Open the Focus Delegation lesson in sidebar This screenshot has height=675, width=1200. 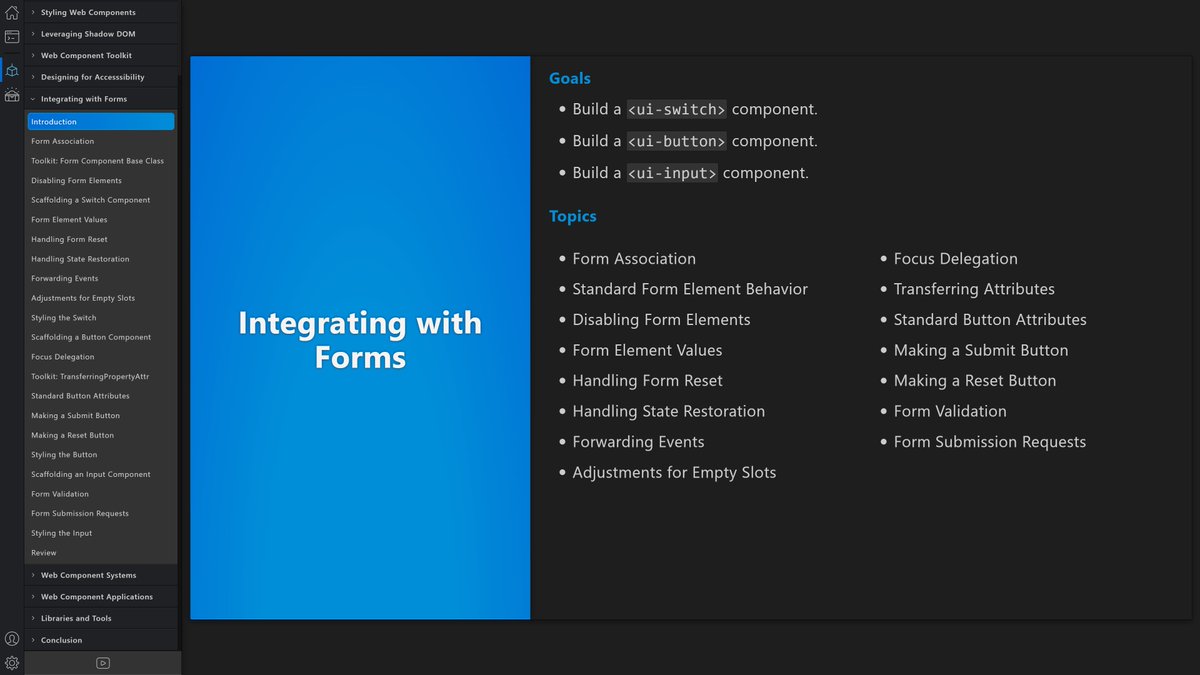(x=101, y=357)
